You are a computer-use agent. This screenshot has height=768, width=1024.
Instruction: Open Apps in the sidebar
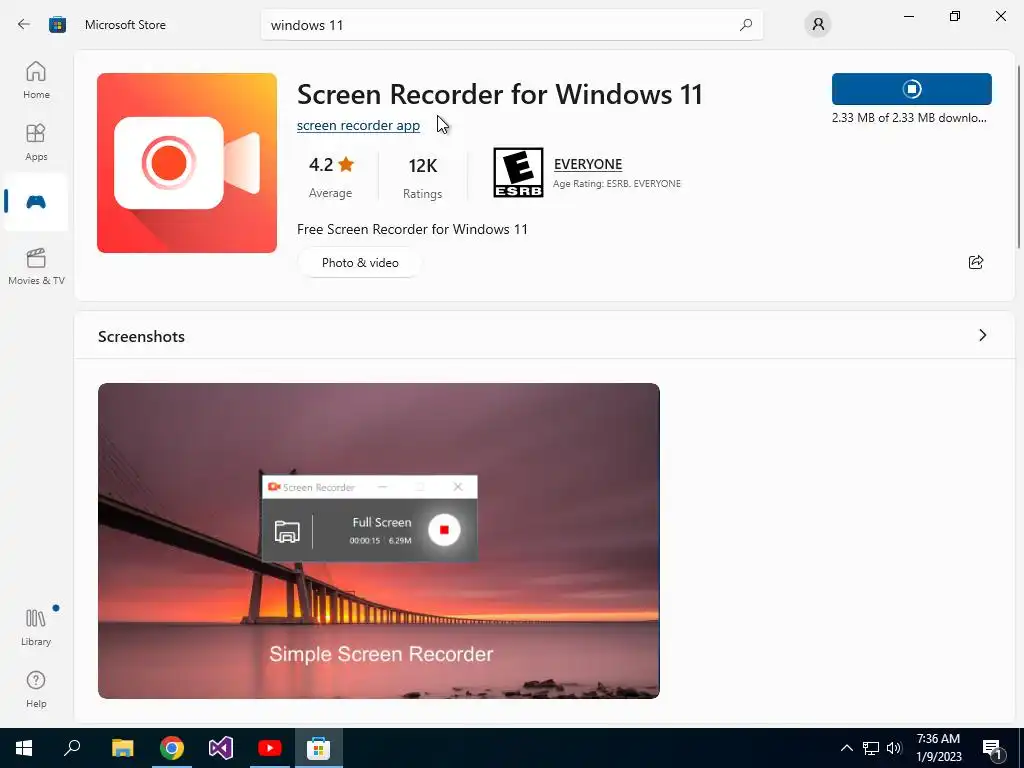pos(36,142)
